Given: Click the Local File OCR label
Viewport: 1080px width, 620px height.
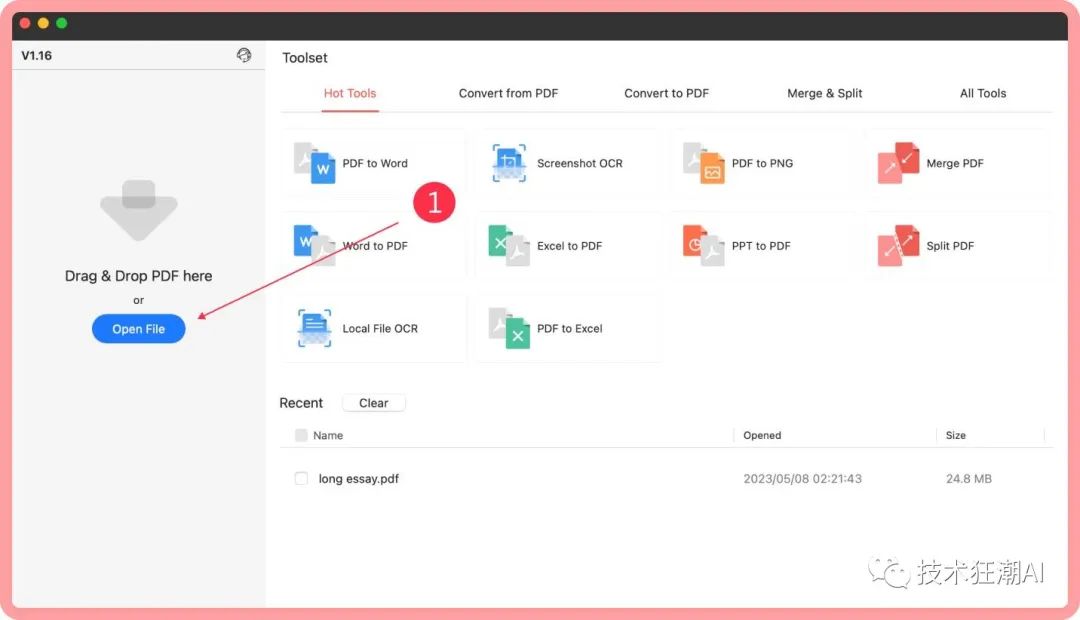Looking at the screenshot, I should pos(380,329).
